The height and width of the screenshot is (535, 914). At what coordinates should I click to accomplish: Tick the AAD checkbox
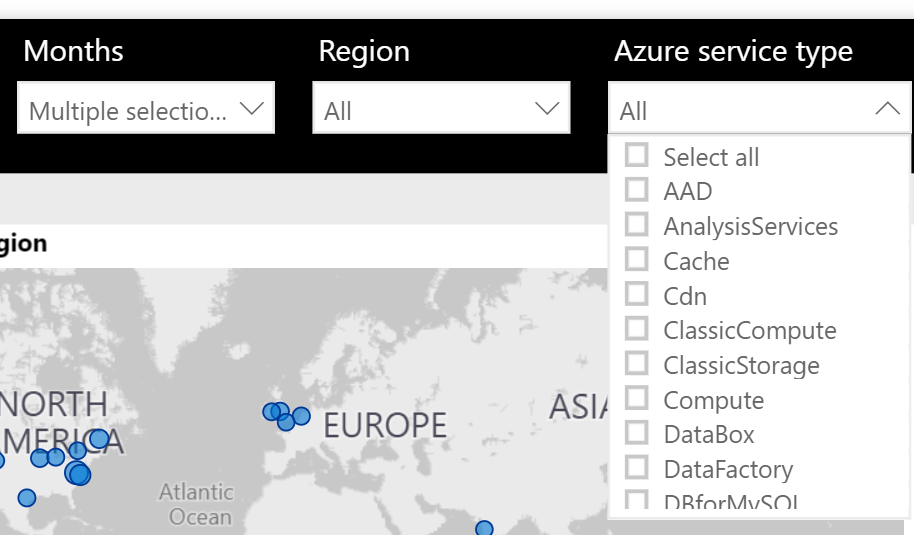point(636,190)
